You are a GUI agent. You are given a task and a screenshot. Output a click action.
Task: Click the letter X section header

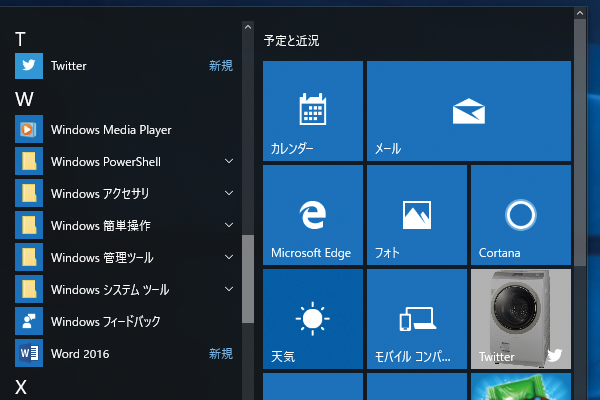tap(21, 387)
